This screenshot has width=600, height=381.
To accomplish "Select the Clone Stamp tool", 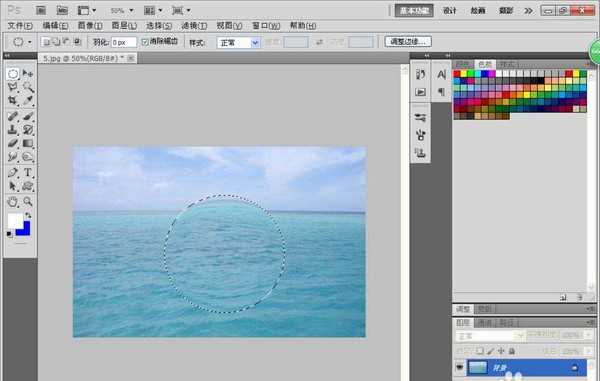I will 13,130.
